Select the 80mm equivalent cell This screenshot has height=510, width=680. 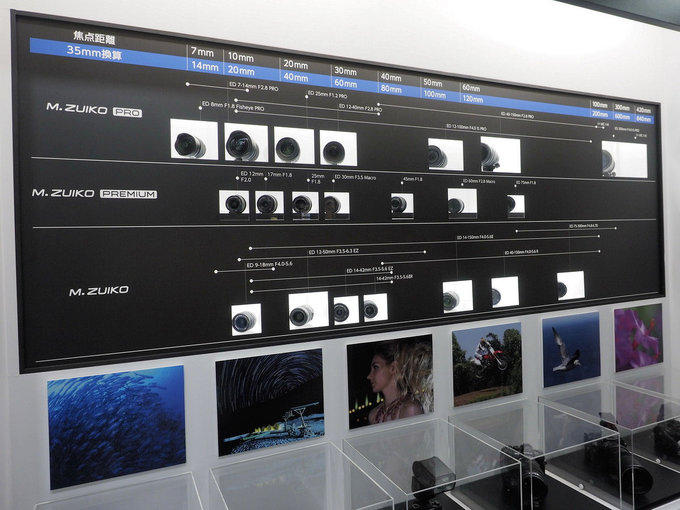tap(391, 89)
